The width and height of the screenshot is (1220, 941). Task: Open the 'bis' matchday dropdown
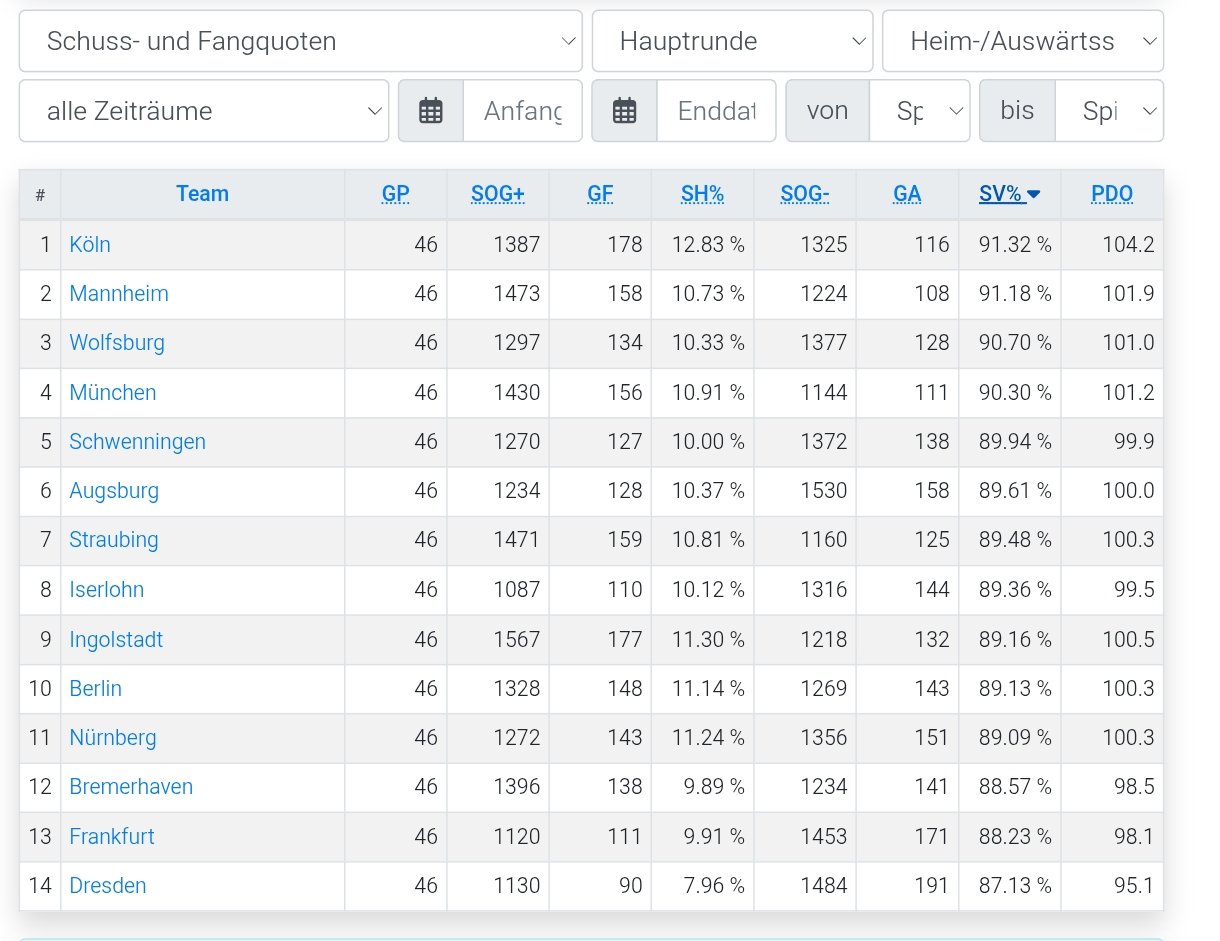(1108, 111)
